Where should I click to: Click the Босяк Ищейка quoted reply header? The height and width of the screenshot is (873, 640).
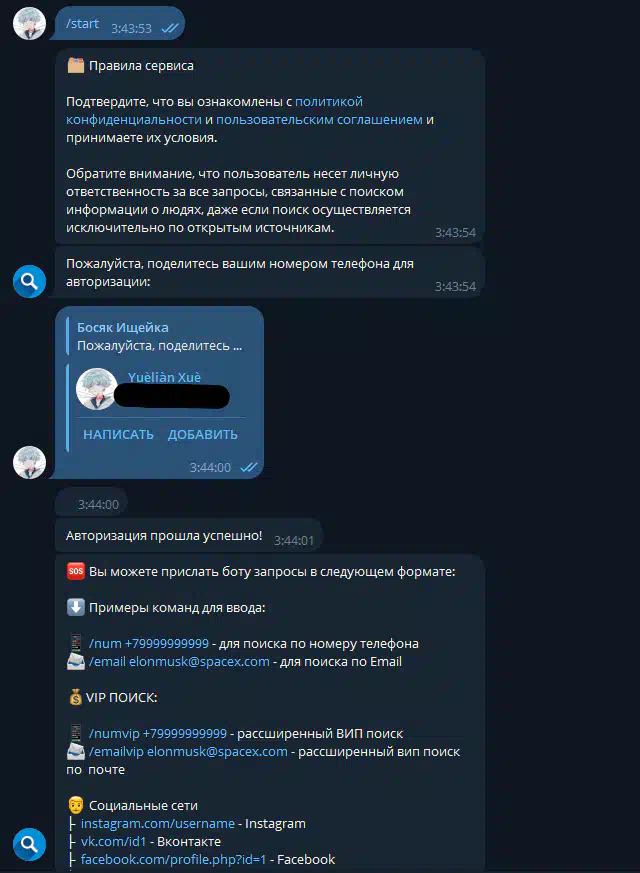(x=122, y=327)
